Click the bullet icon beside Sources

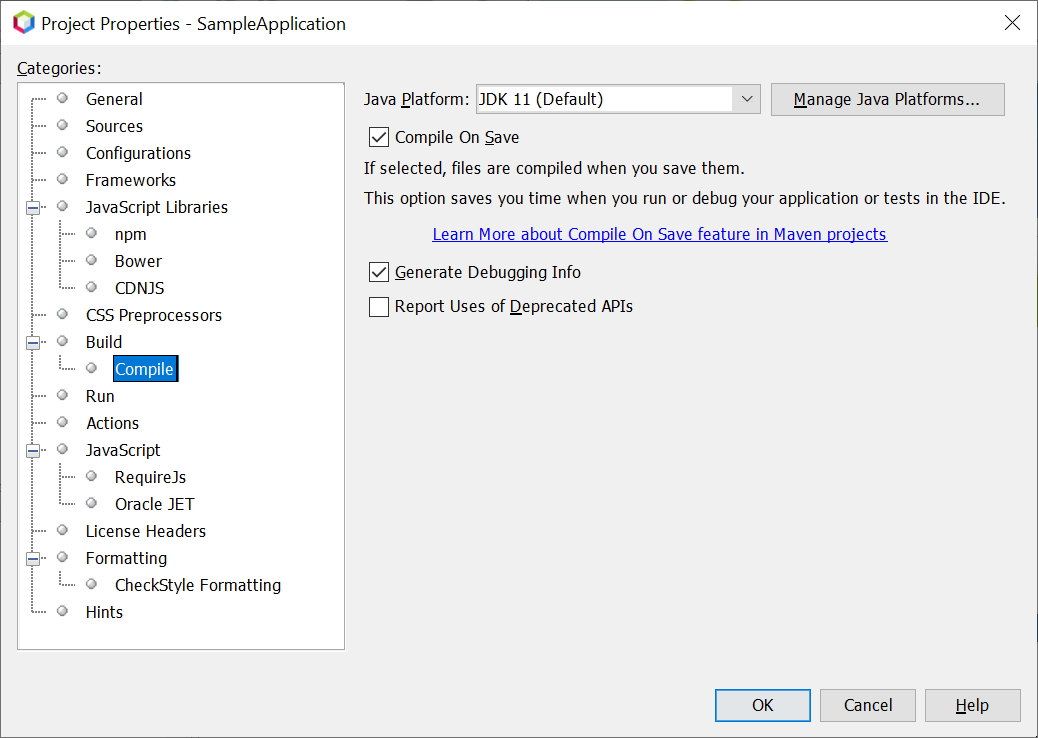click(x=63, y=125)
